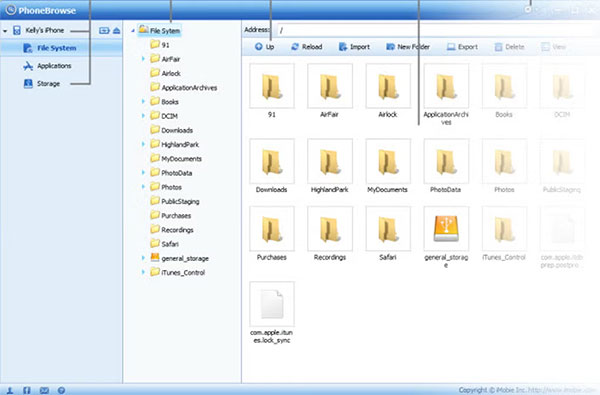Select the general_storage USB drive icon

point(446,229)
